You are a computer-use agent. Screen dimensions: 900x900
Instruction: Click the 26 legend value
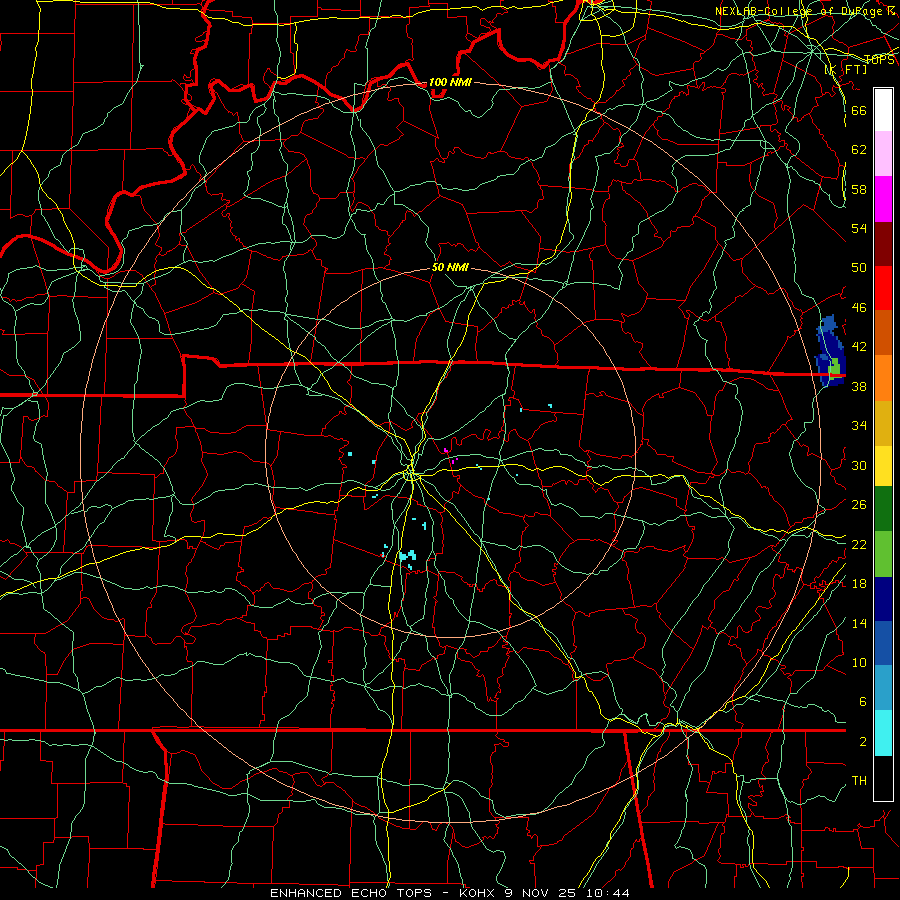(859, 505)
